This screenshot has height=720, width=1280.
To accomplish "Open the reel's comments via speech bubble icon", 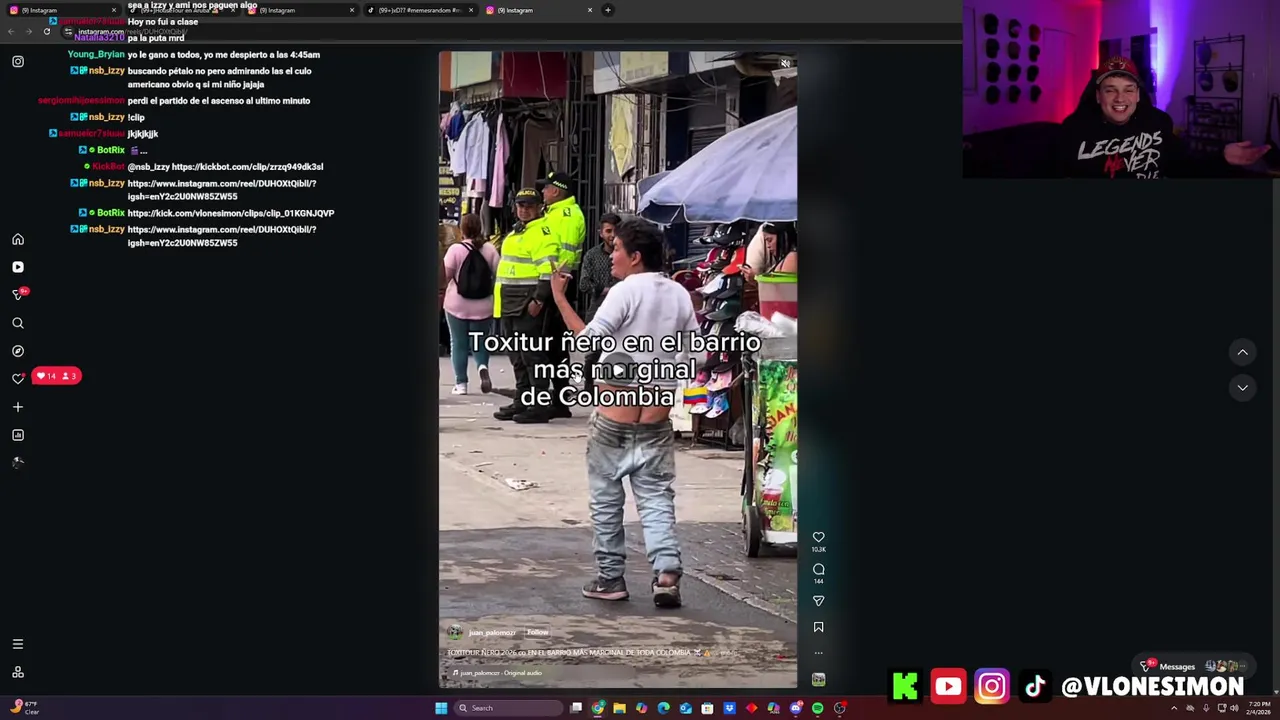I will point(818,569).
